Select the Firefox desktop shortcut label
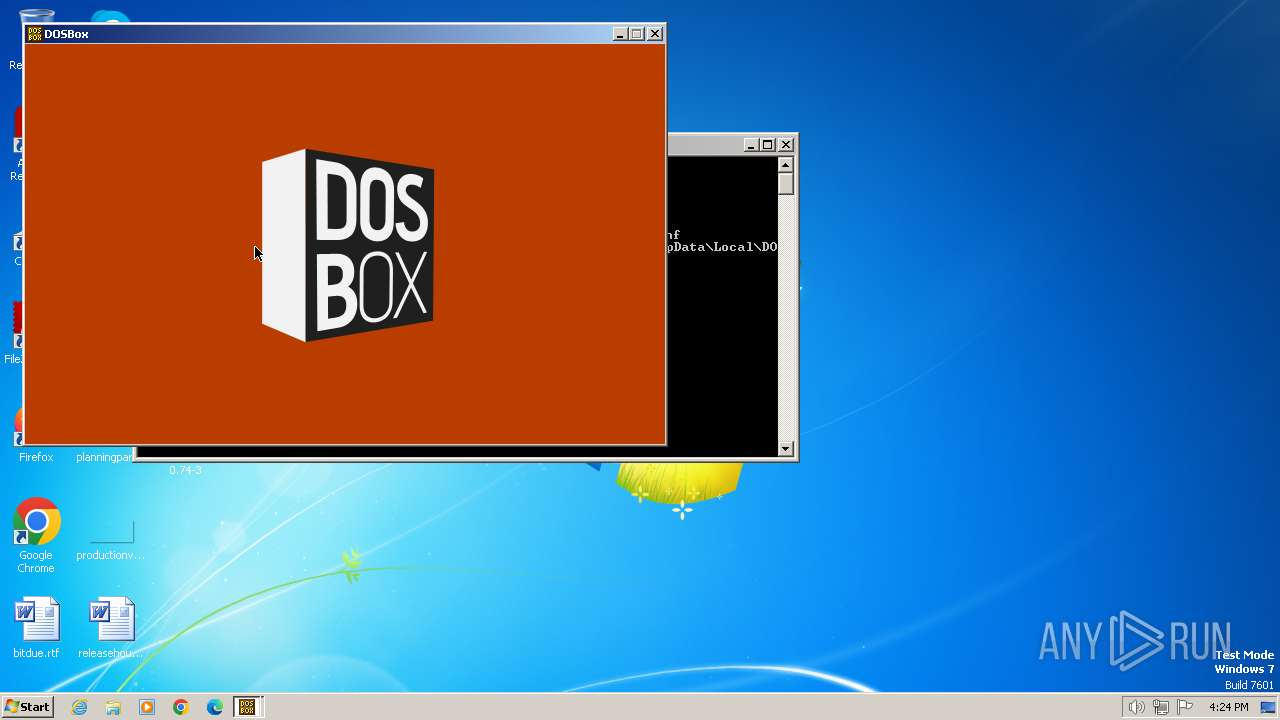This screenshot has width=1280, height=720. (x=36, y=457)
